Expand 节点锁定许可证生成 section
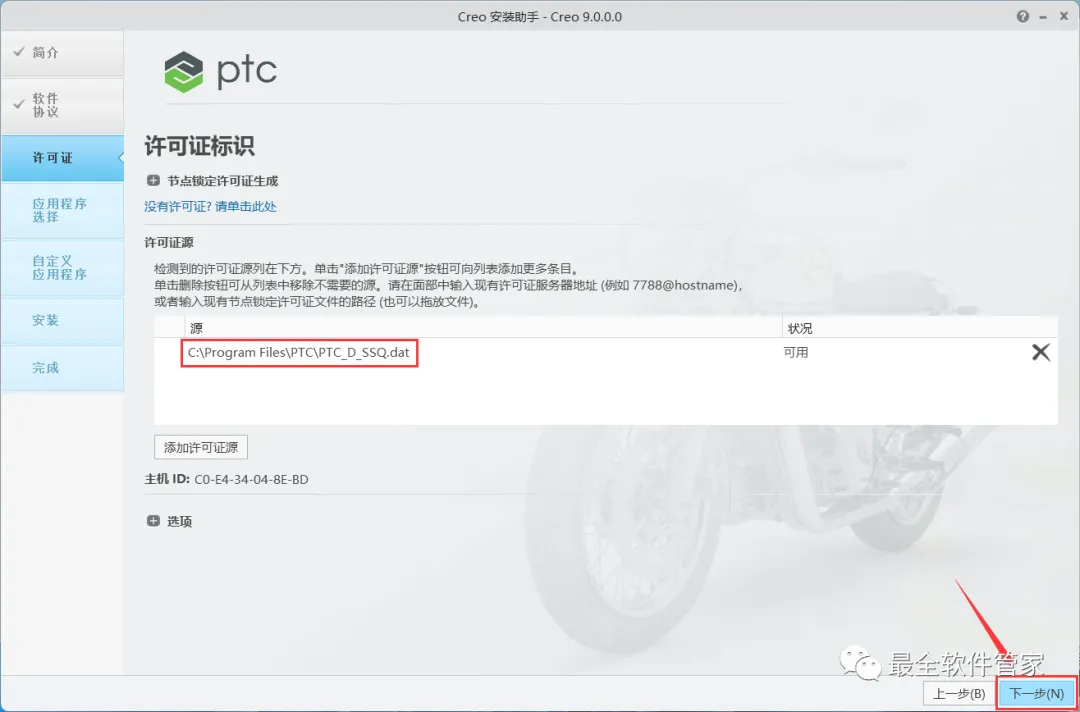 tap(153, 181)
